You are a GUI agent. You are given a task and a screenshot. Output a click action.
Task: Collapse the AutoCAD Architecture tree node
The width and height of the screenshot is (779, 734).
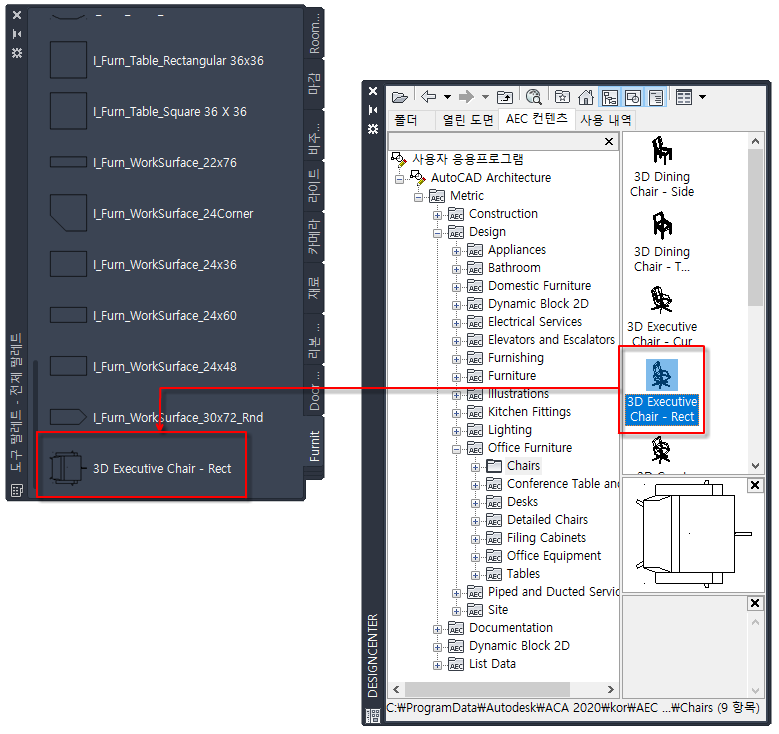pos(399,179)
